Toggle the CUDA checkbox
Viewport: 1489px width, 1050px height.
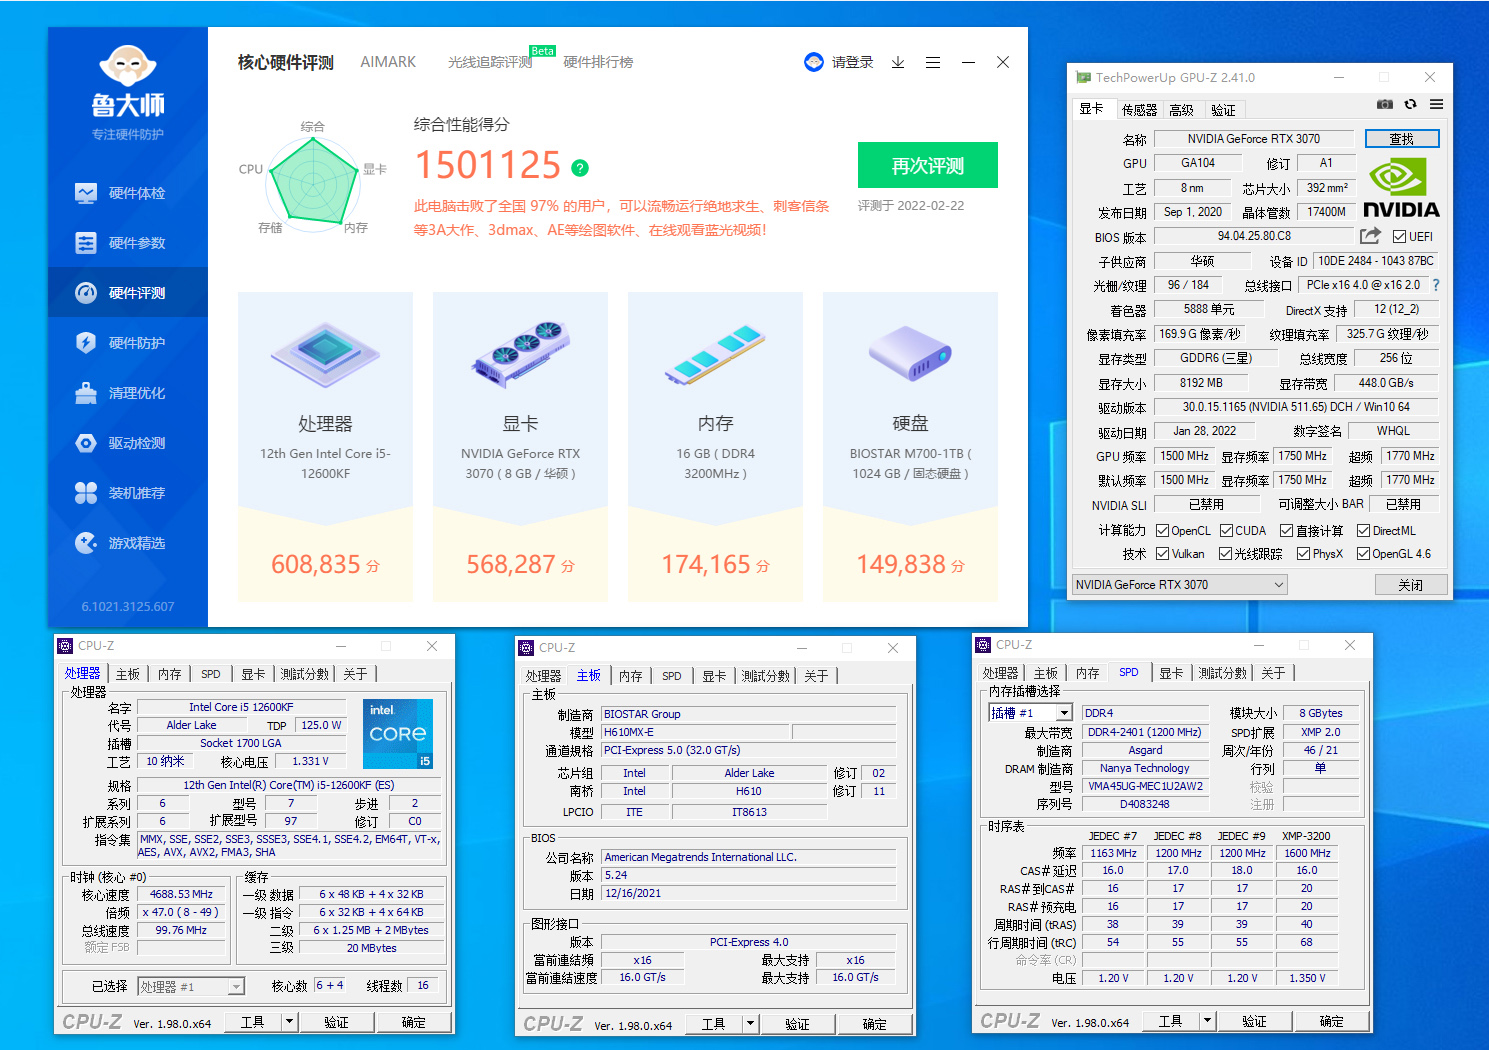[1226, 531]
